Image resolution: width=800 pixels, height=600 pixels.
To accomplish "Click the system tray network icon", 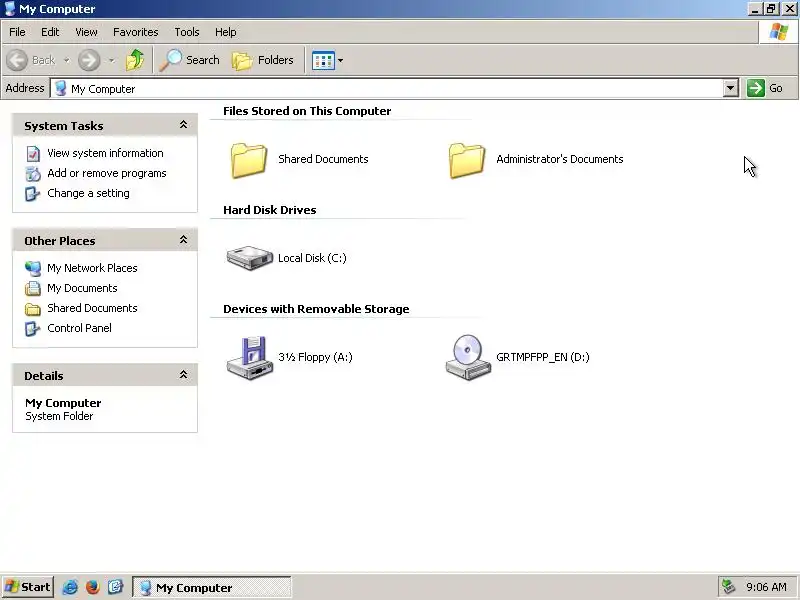I will click(x=728, y=587).
